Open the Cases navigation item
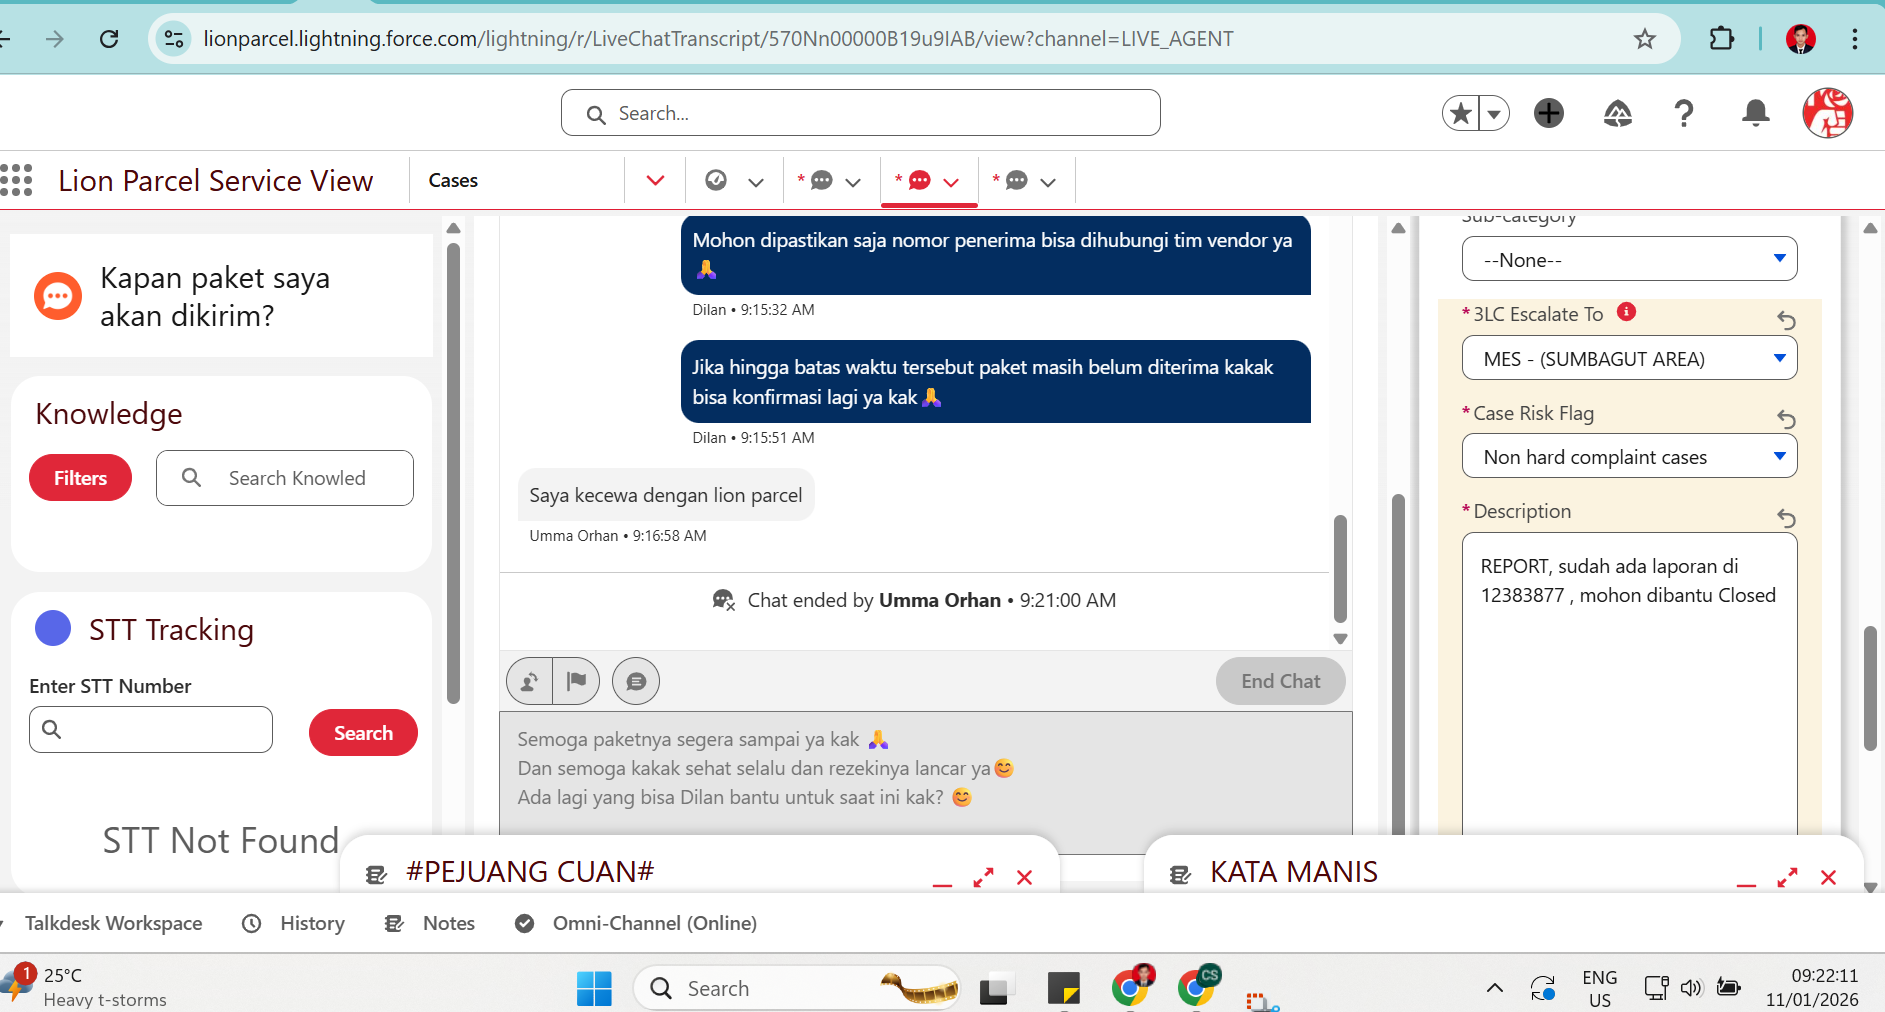The image size is (1885, 1012). coord(453,181)
